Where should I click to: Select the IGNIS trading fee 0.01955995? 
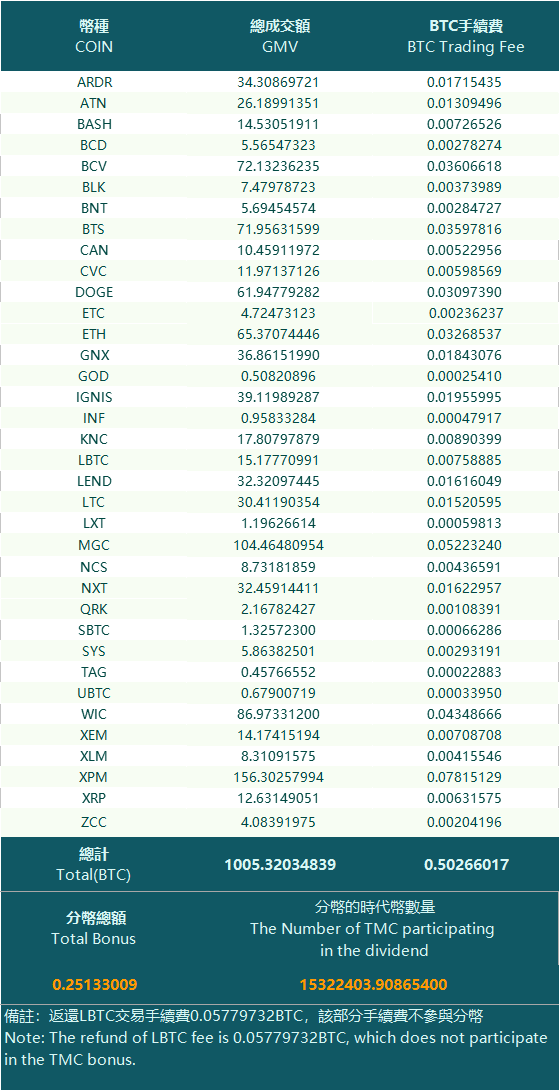[464, 398]
